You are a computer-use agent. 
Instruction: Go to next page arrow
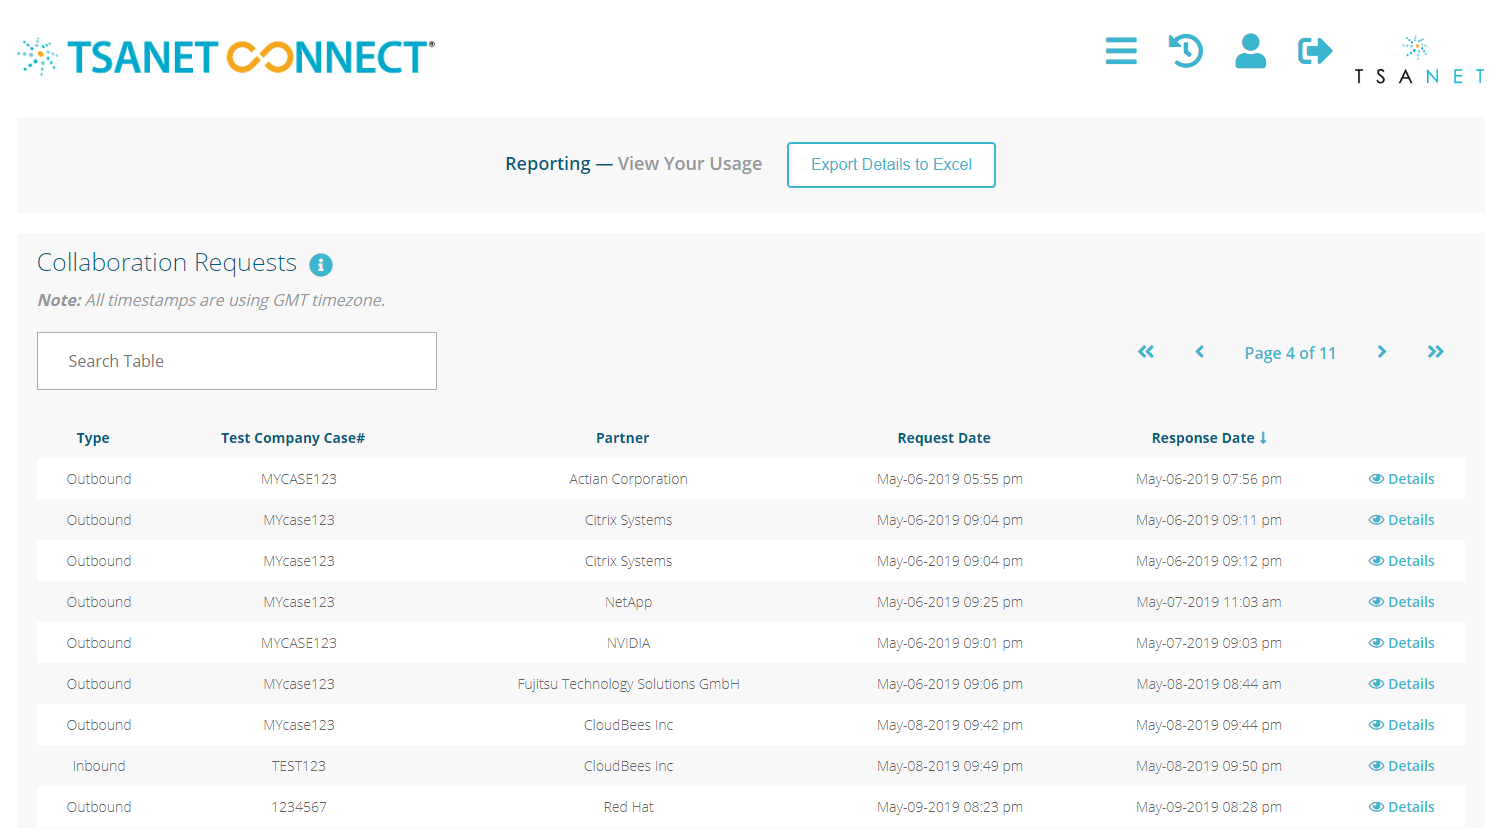pos(1382,352)
